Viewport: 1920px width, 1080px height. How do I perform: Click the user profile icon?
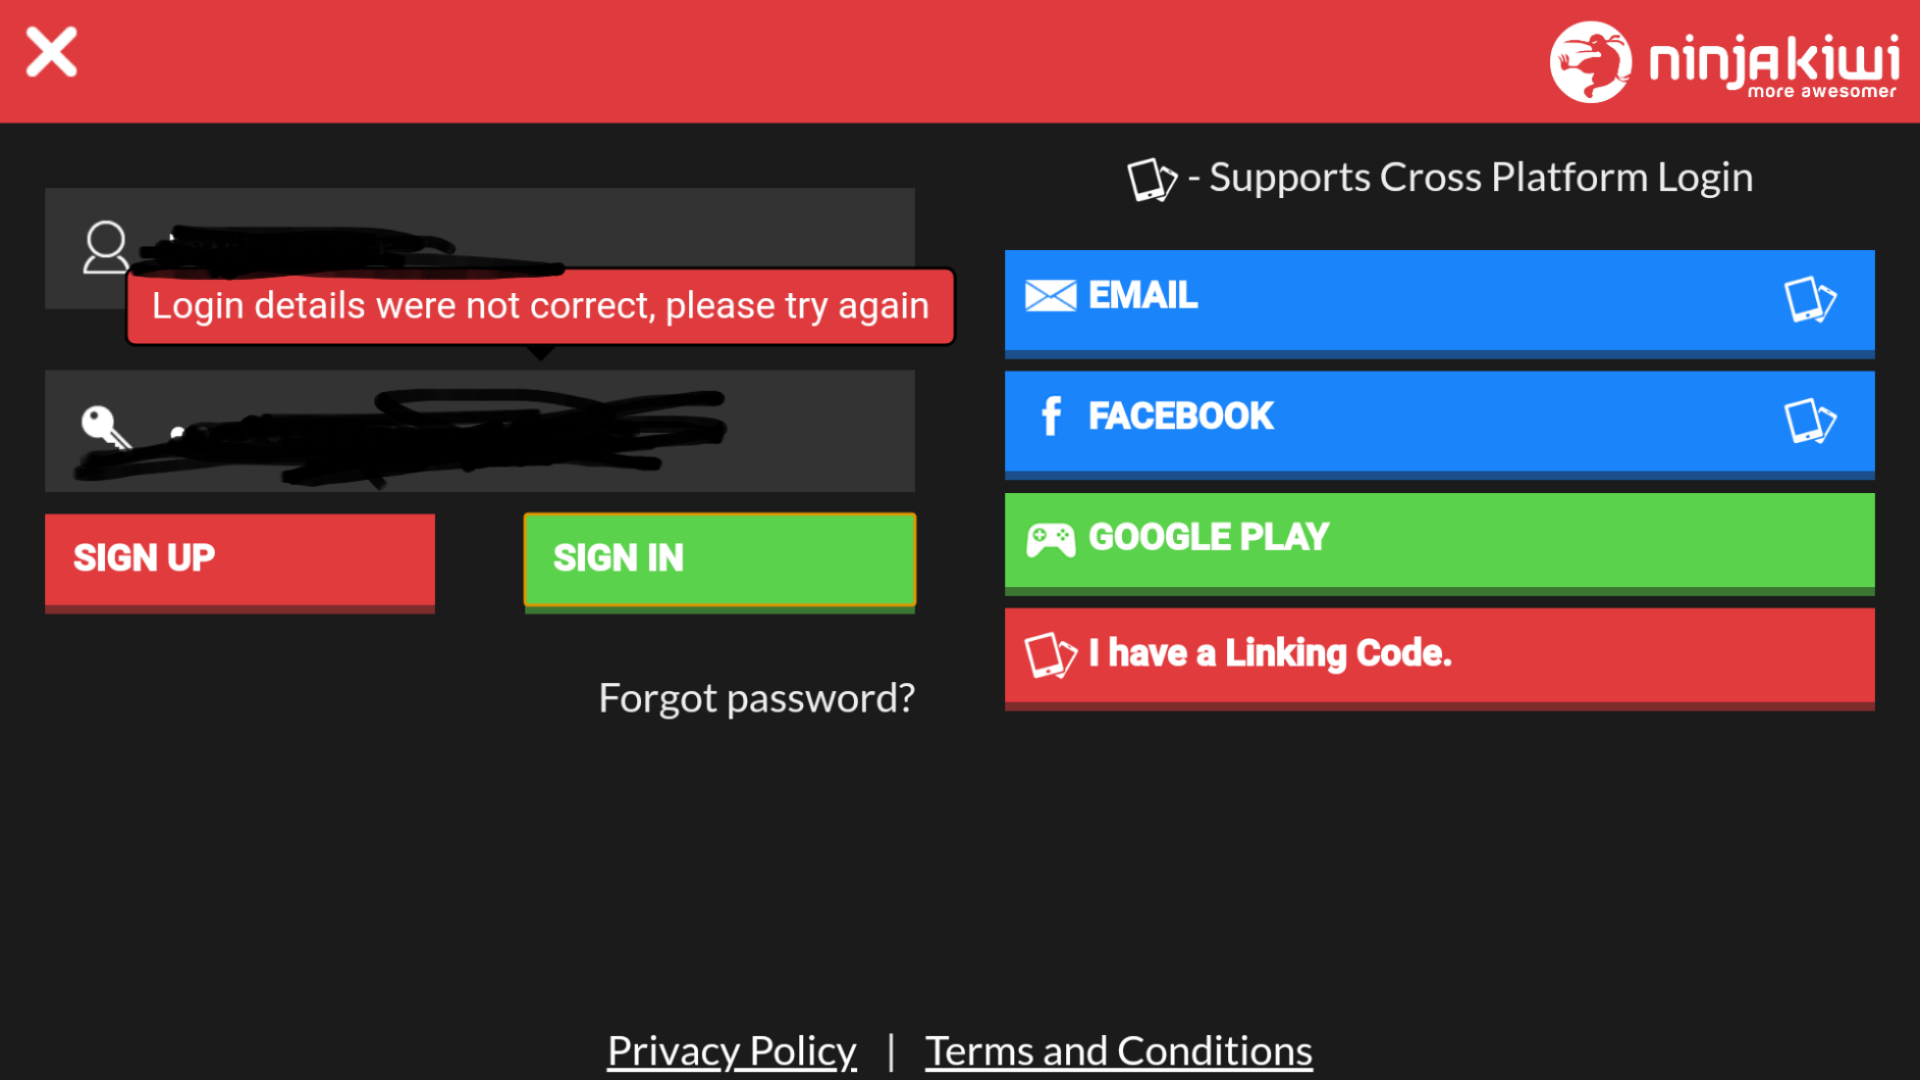104,248
